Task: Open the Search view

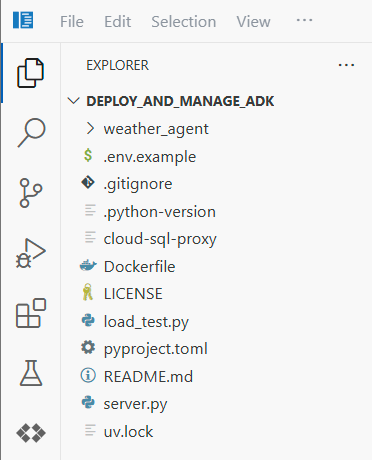Action: (x=31, y=133)
